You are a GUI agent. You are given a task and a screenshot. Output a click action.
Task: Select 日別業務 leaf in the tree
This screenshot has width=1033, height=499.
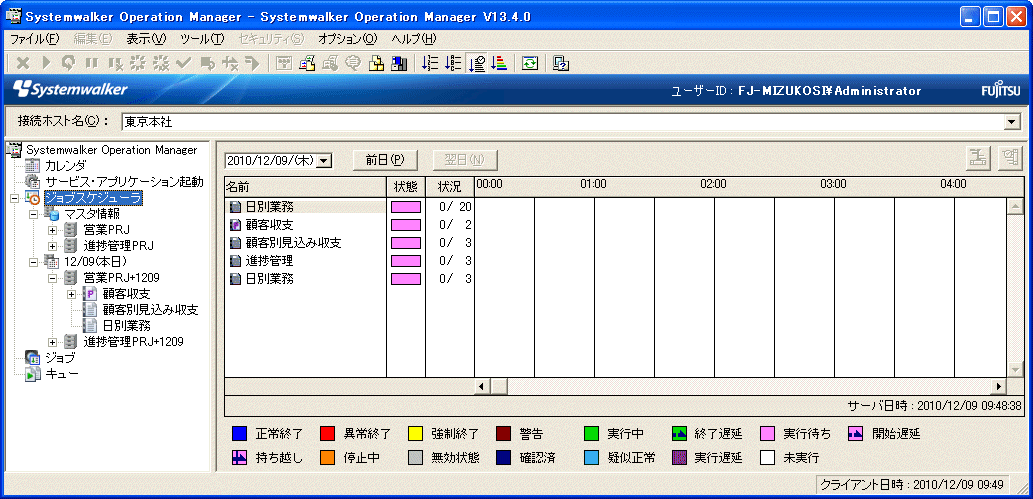click(x=127, y=326)
